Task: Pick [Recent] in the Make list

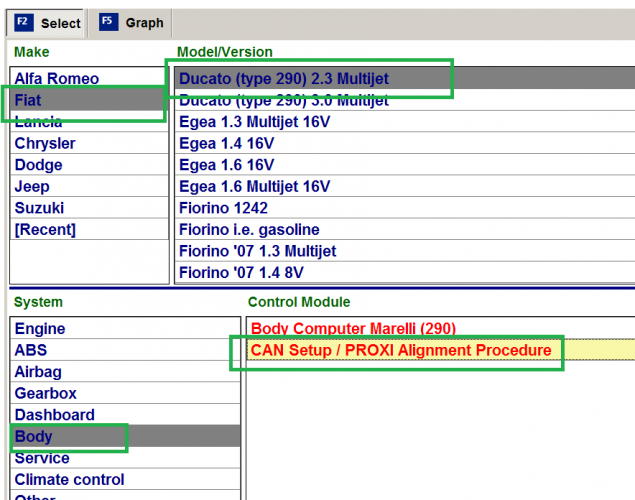Action: 45,229
